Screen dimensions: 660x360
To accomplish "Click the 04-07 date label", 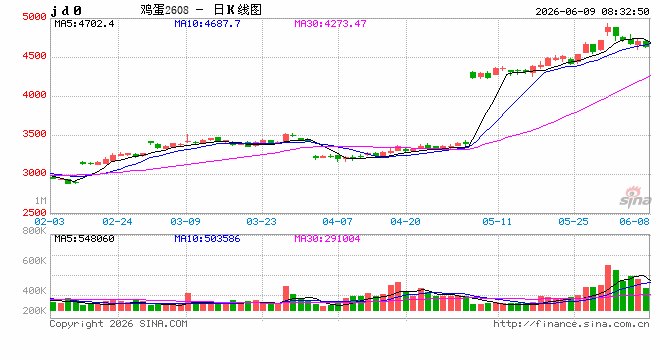I will point(337,221).
